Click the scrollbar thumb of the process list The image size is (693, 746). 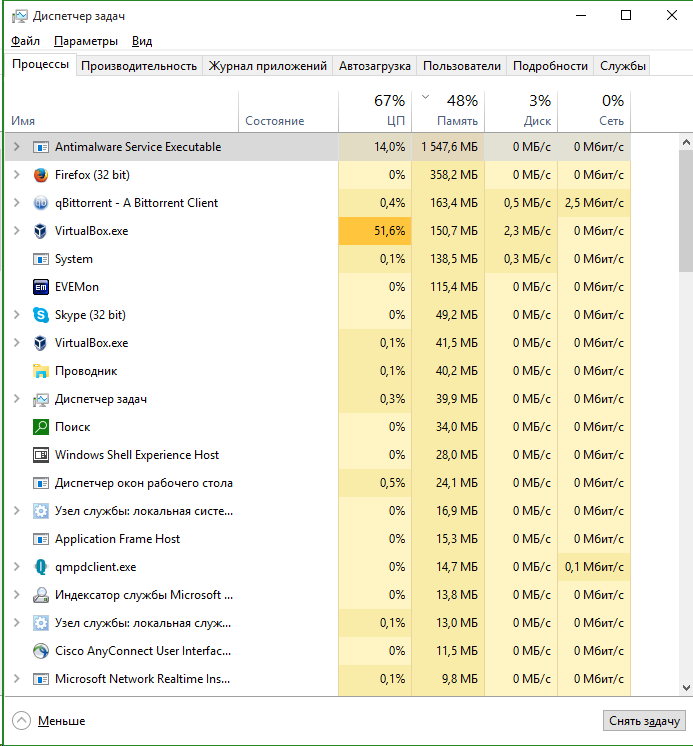686,211
